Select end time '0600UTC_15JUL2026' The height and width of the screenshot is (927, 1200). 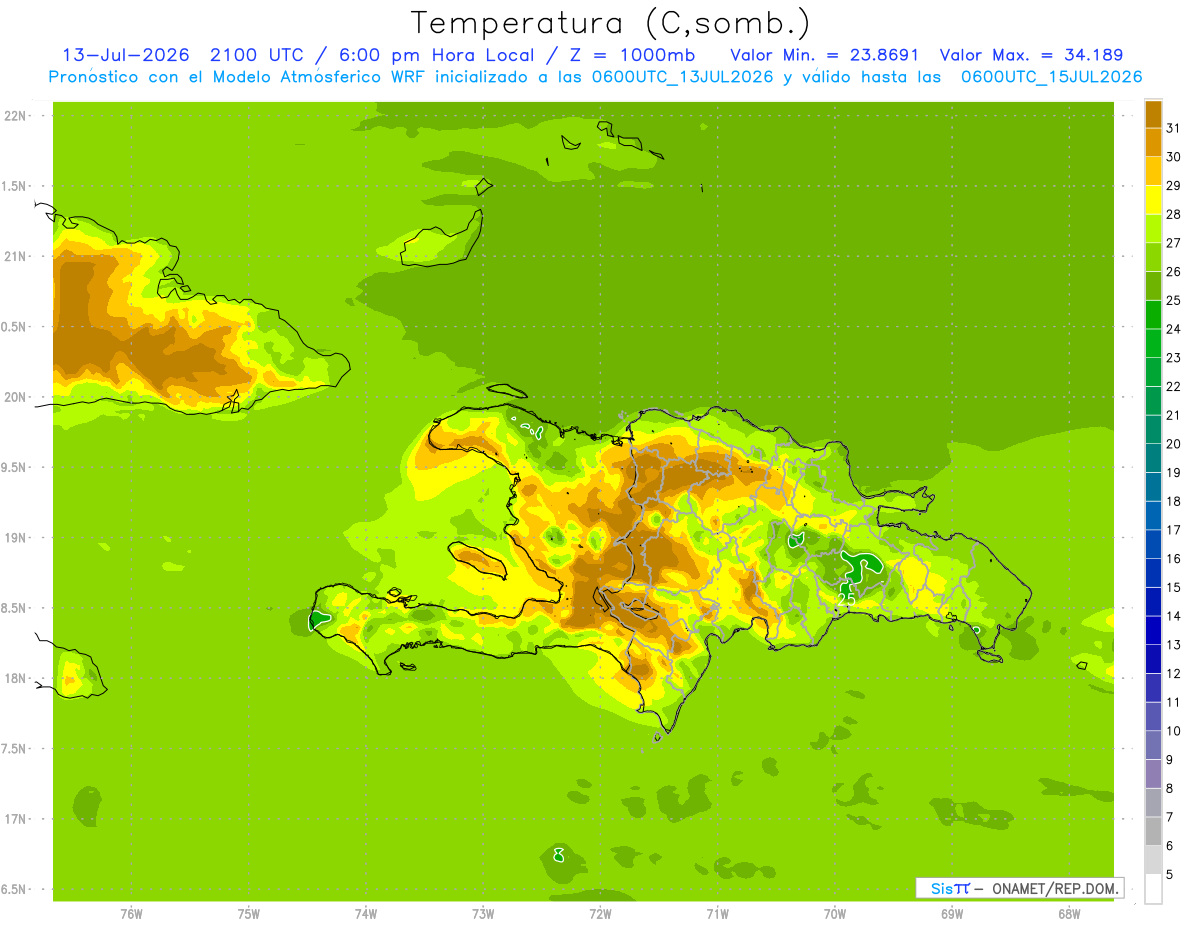[1051, 76]
